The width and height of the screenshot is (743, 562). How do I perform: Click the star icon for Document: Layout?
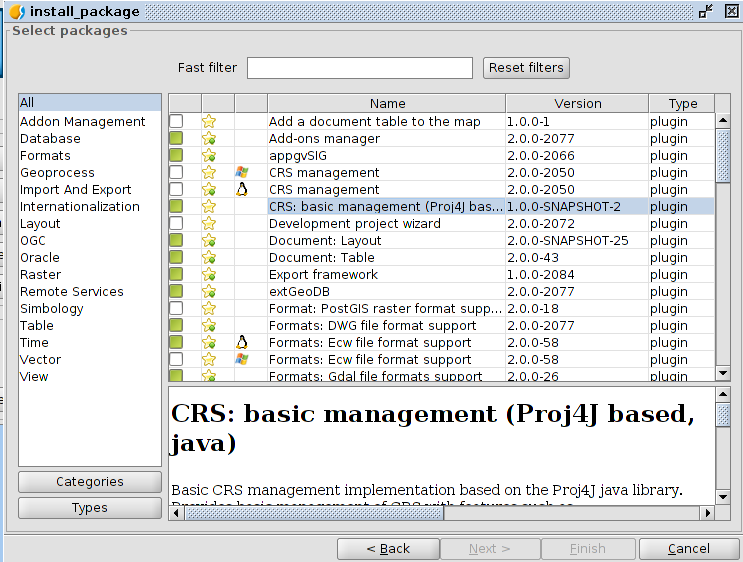click(x=209, y=240)
